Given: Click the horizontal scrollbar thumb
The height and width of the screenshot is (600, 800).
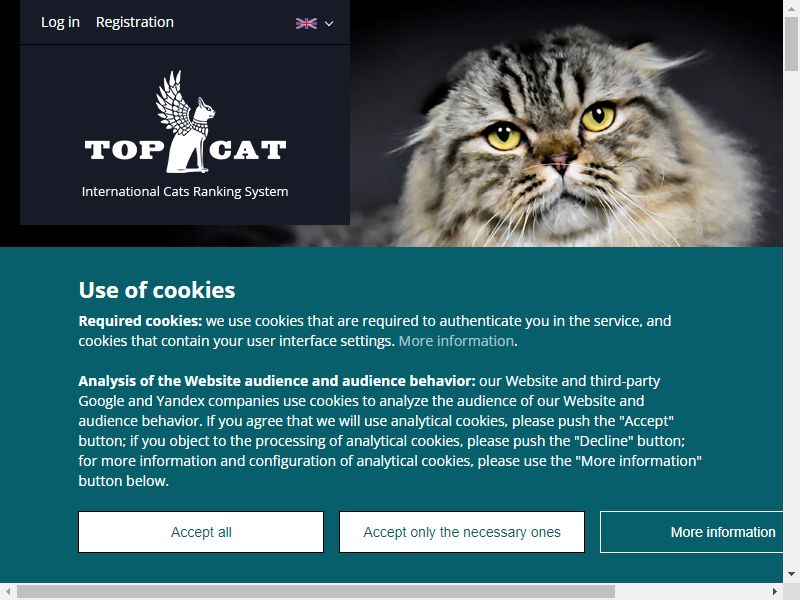Looking at the screenshot, I should (316, 591).
